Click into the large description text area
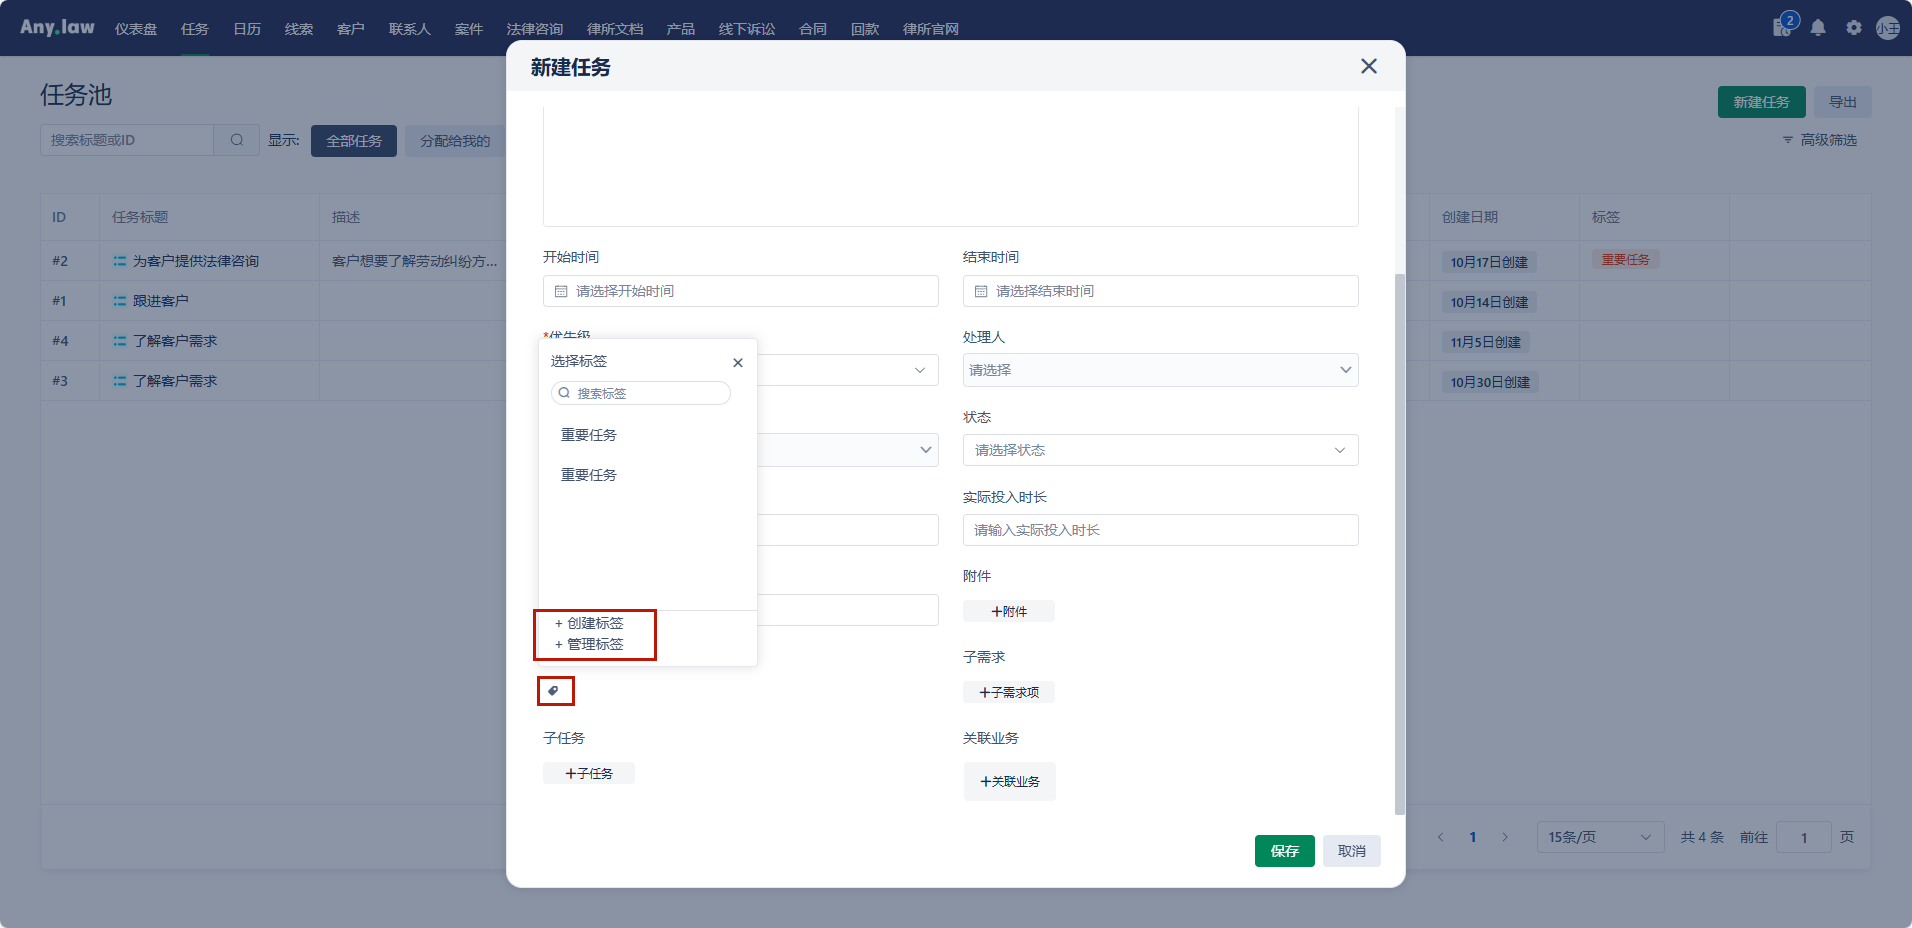1912x928 pixels. [951, 165]
